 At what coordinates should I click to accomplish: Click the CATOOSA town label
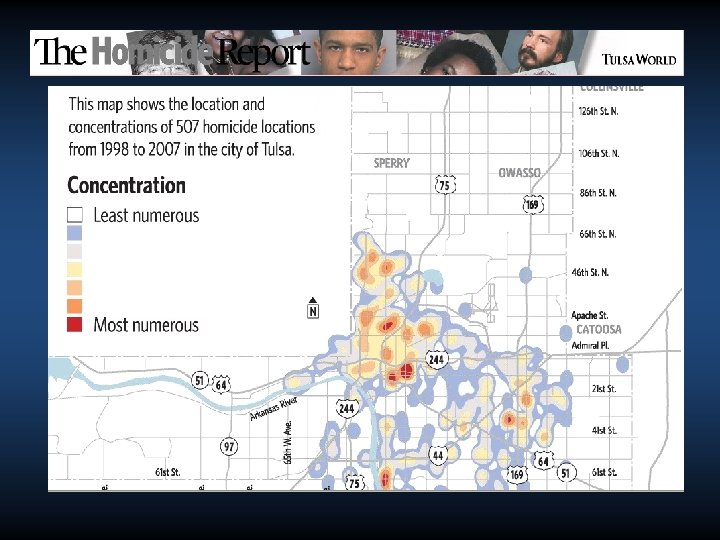pyautogui.click(x=599, y=329)
